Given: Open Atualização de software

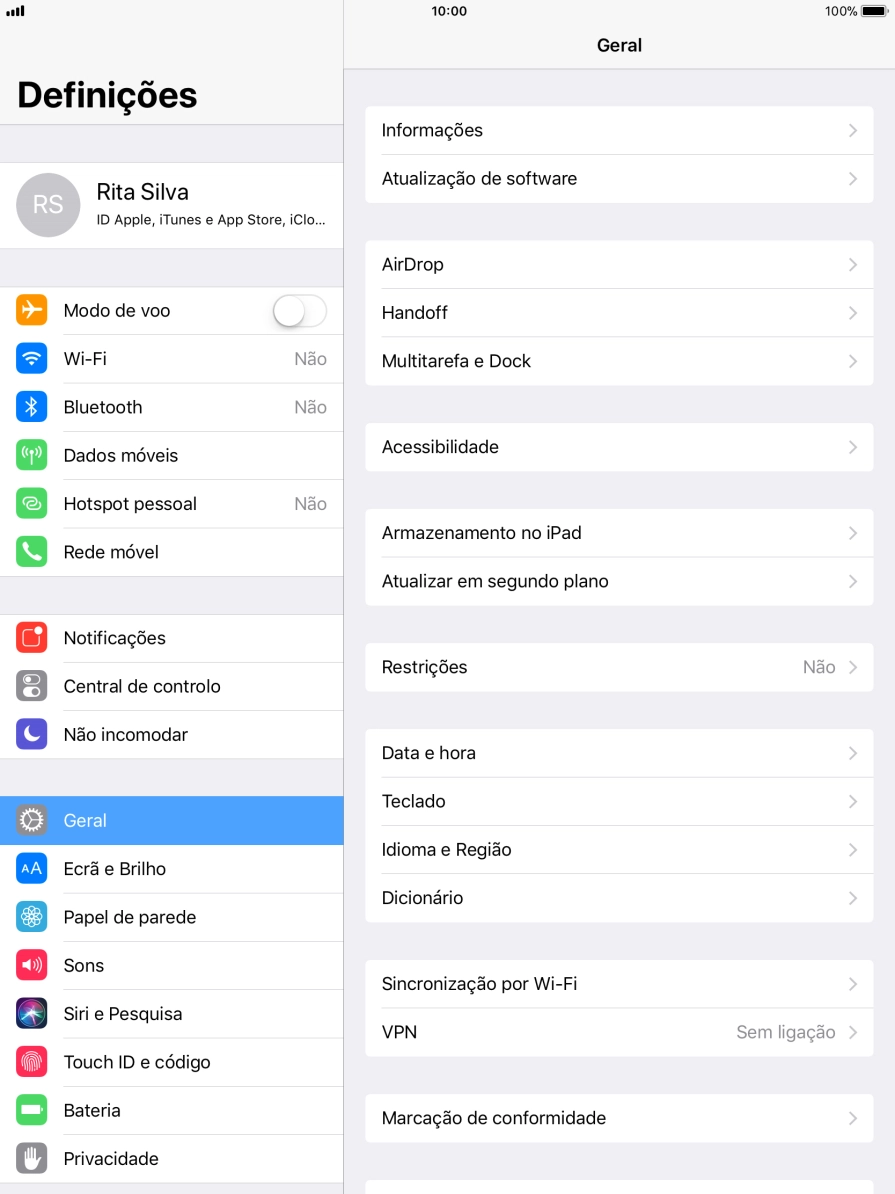Looking at the screenshot, I should (x=619, y=179).
